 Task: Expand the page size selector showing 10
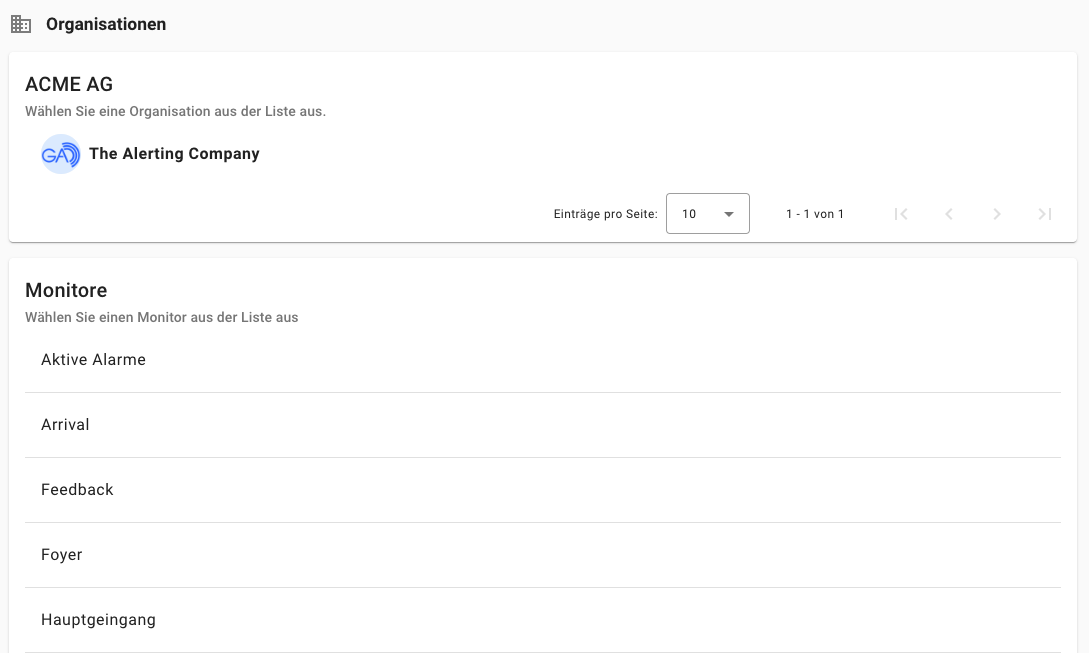tap(708, 213)
